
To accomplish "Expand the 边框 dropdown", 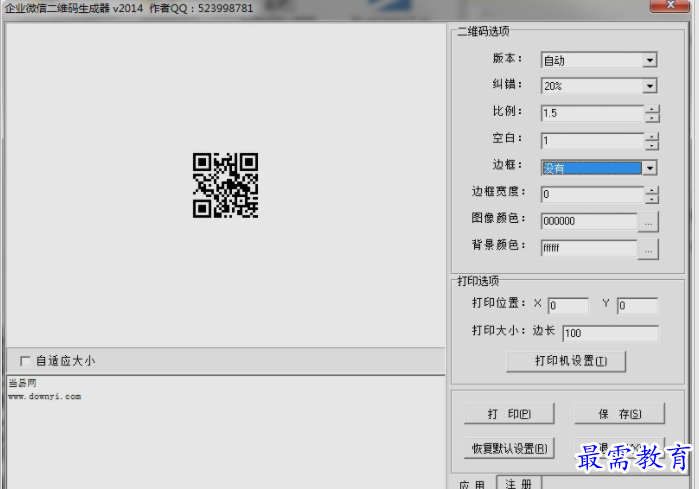I will click(650, 168).
